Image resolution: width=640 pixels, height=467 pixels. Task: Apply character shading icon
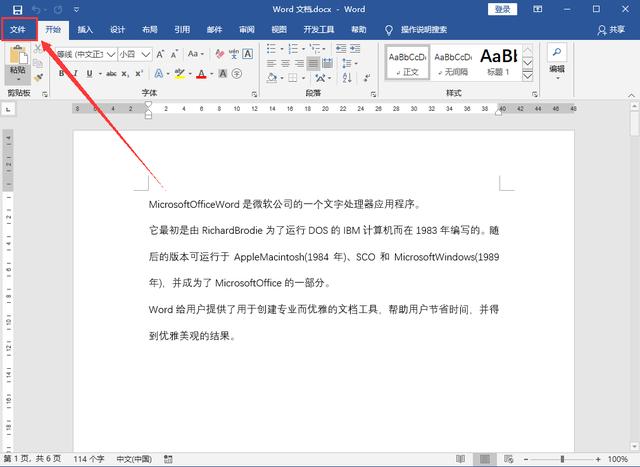click(222, 73)
